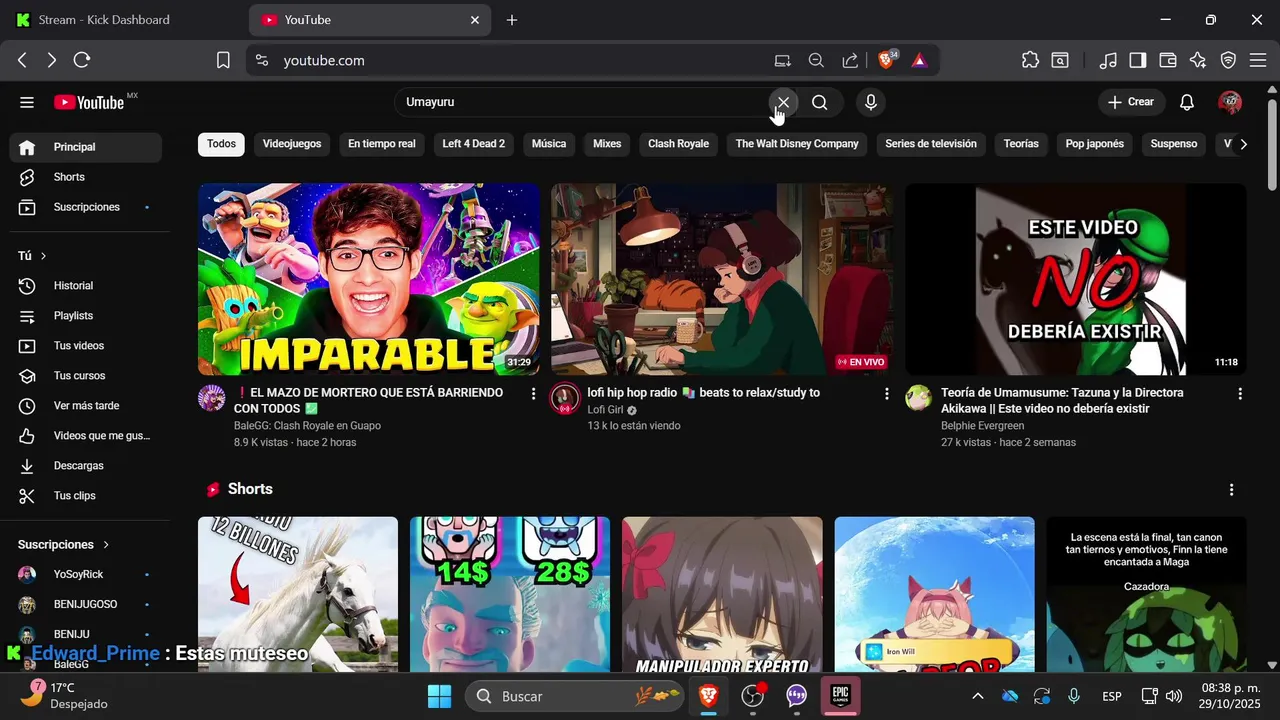The width and height of the screenshot is (1280, 720).
Task: Open the Lofi Girl channel link
Action: pyautogui.click(x=606, y=410)
